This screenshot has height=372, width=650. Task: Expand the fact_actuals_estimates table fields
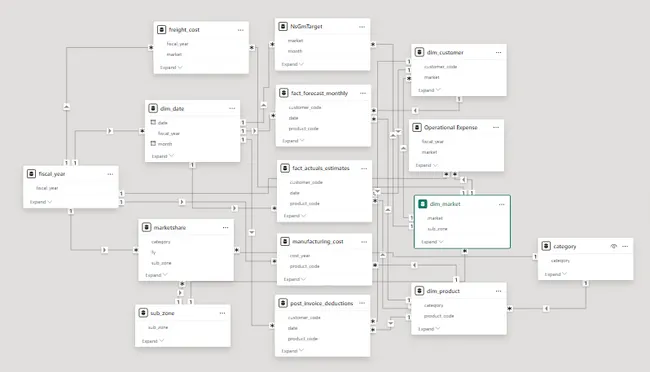click(x=295, y=216)
